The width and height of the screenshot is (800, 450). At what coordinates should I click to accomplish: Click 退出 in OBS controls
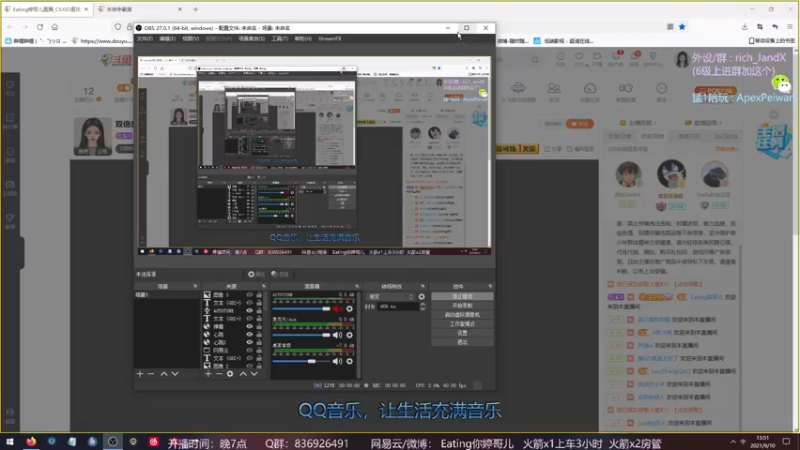click(462, 342)
